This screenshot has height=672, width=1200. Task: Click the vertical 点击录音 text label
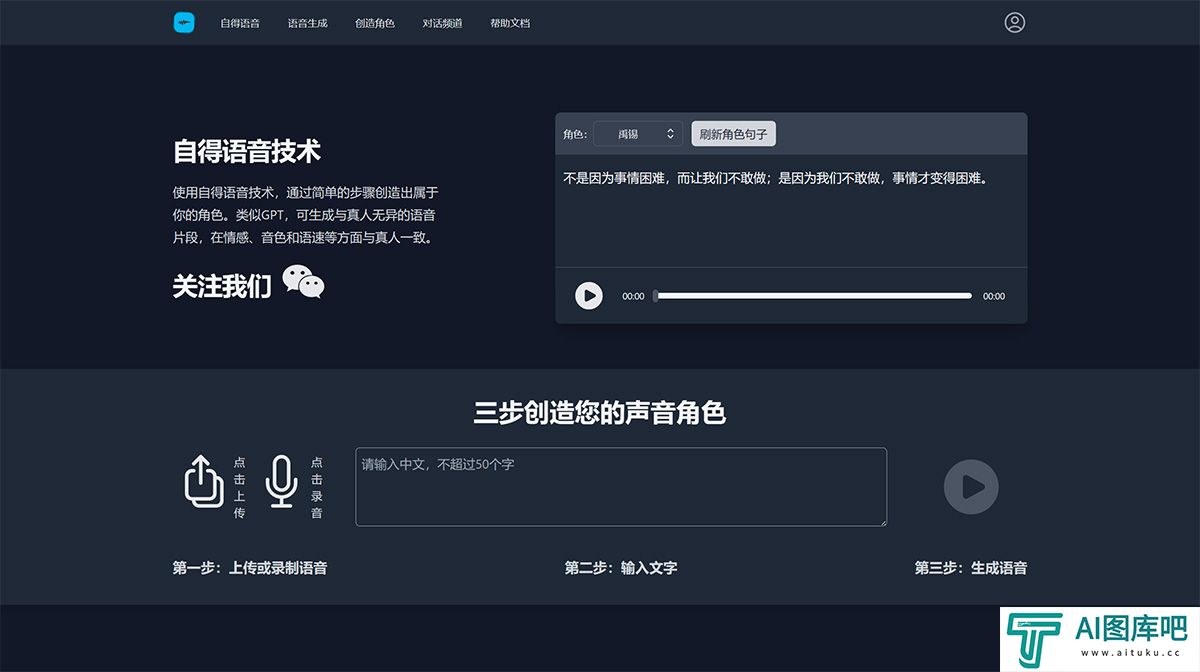point(317,488)
